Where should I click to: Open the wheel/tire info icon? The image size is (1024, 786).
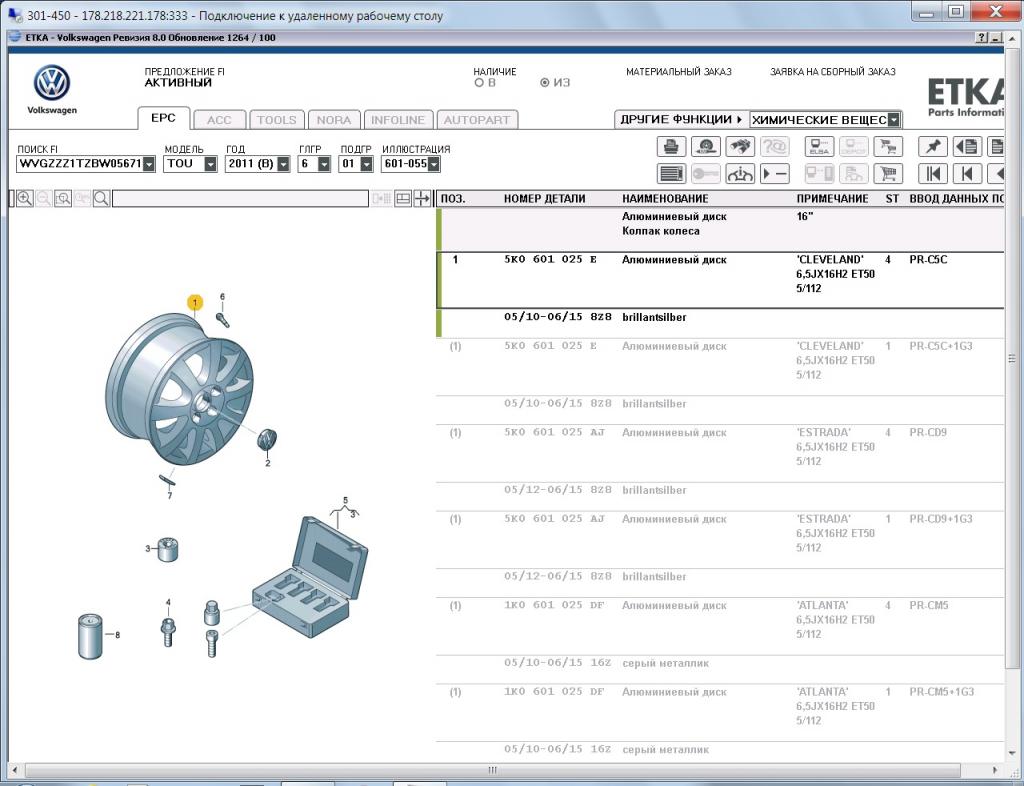(705, 147)
